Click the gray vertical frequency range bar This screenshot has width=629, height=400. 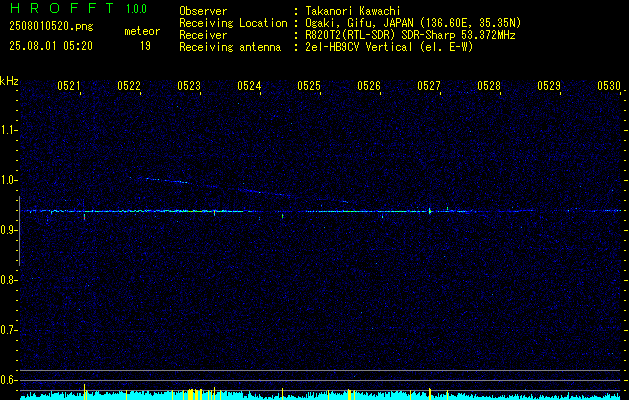pos(19,231)
